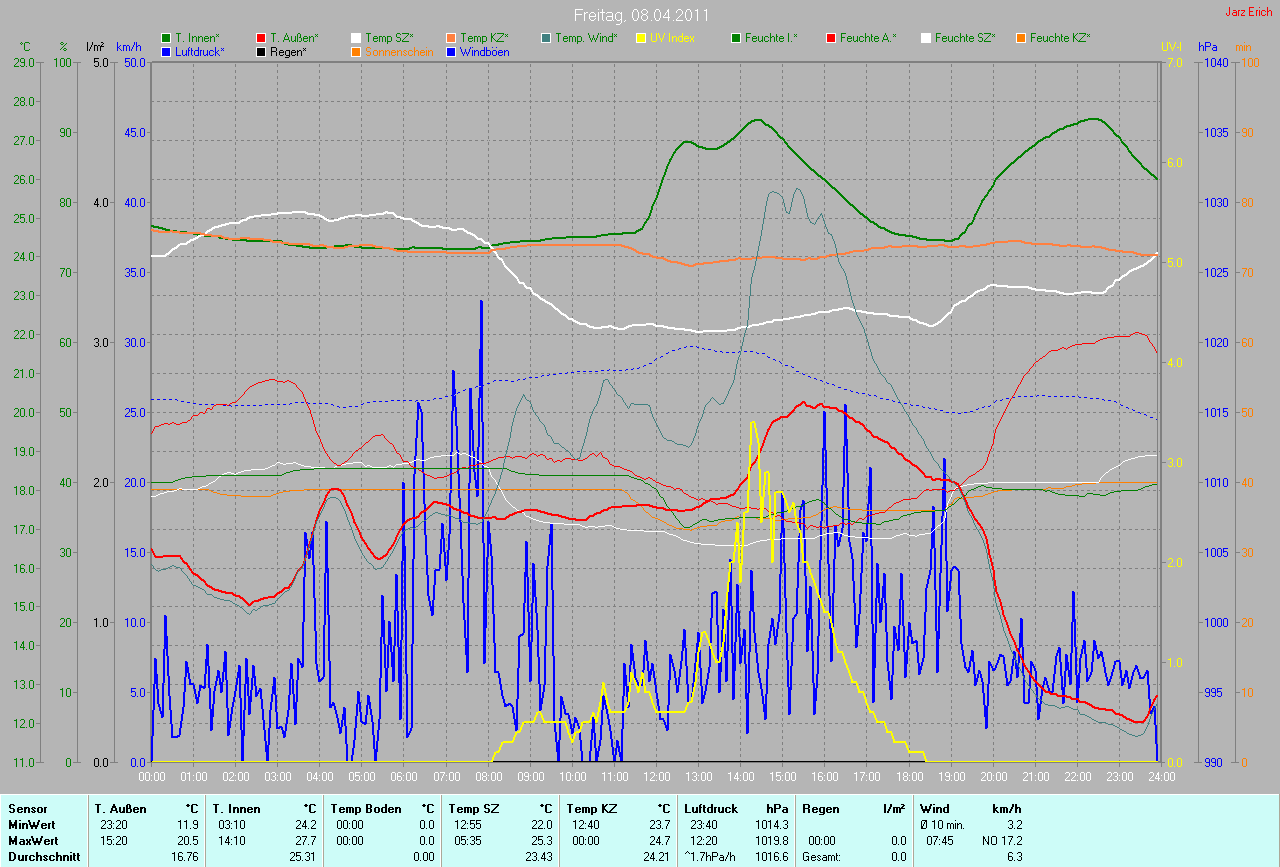Click the blue Luftdruck legend swatch
Viewport: 1280px width, 867px height.
(165, 52)
